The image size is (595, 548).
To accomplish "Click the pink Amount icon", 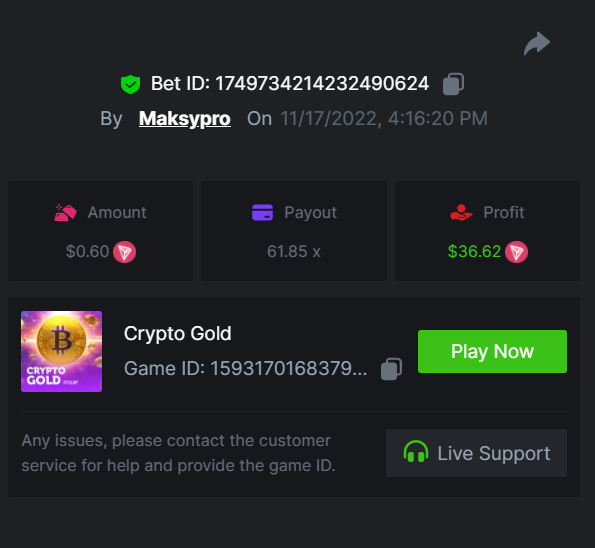I will tap(65, 213).
